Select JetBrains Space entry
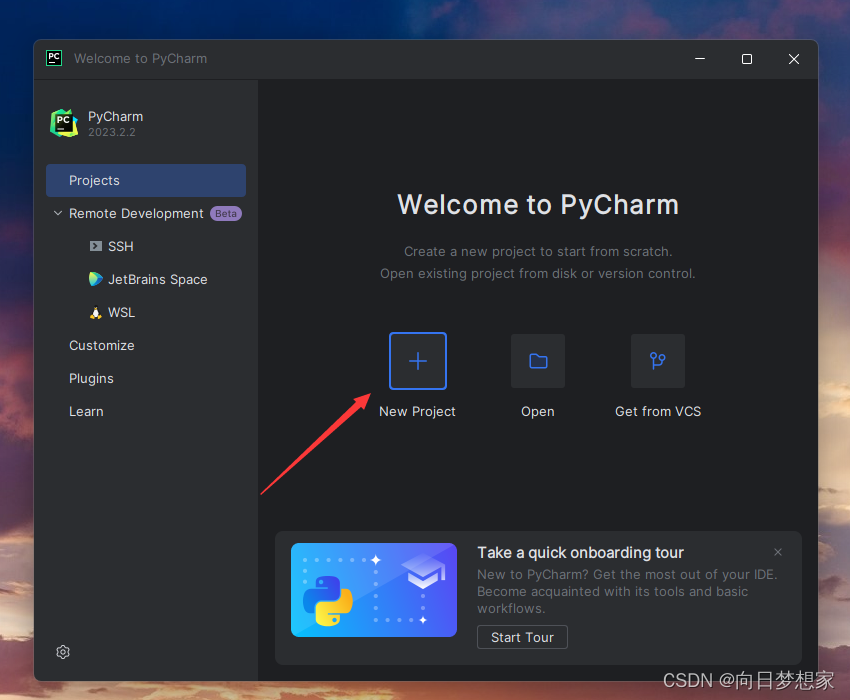850x700 pixels. coord(158,279)
